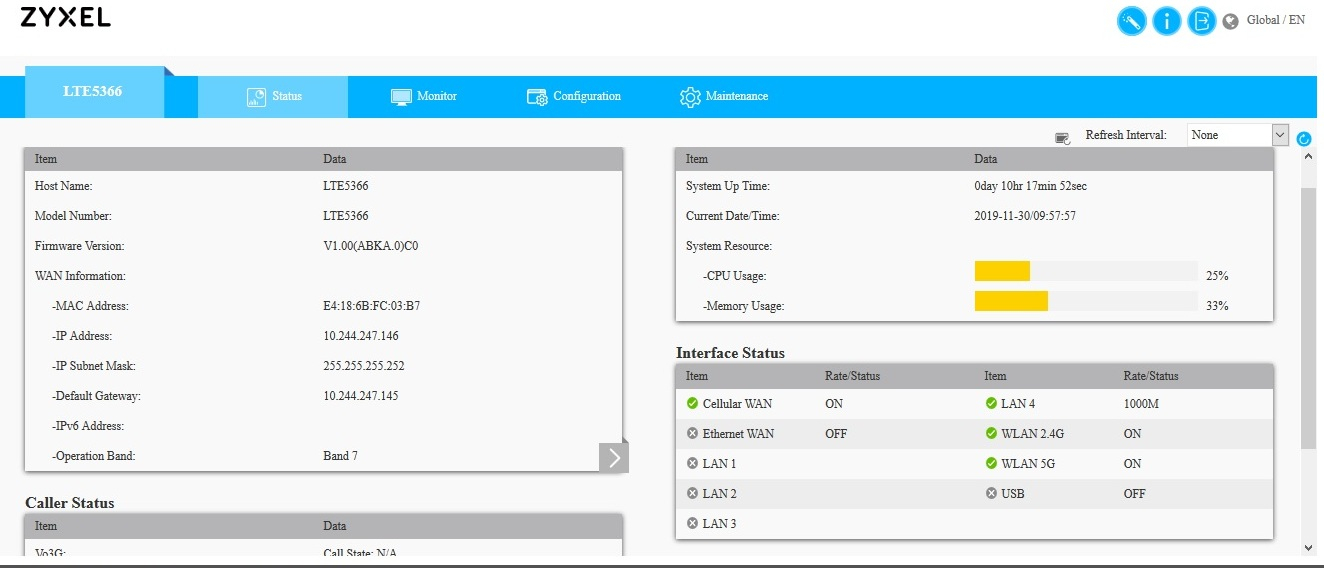This screenshot has width=1324, height=568.
Task: Click the information icon in header
Action: coord(1167,21)
